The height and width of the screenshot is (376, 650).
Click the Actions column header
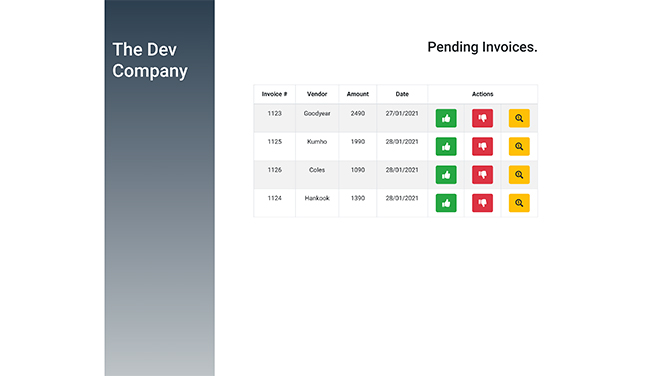click(x=483, y=94)
